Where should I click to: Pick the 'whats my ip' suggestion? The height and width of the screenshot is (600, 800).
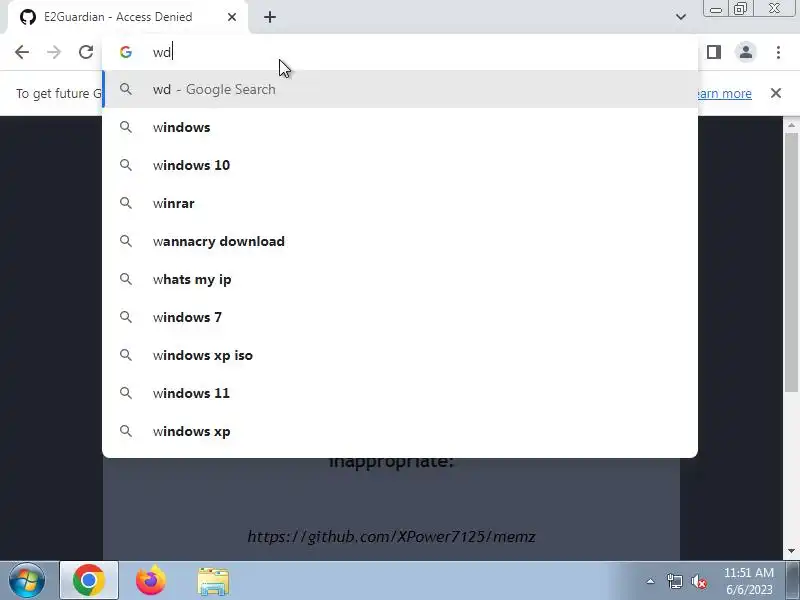coord(400,279)
